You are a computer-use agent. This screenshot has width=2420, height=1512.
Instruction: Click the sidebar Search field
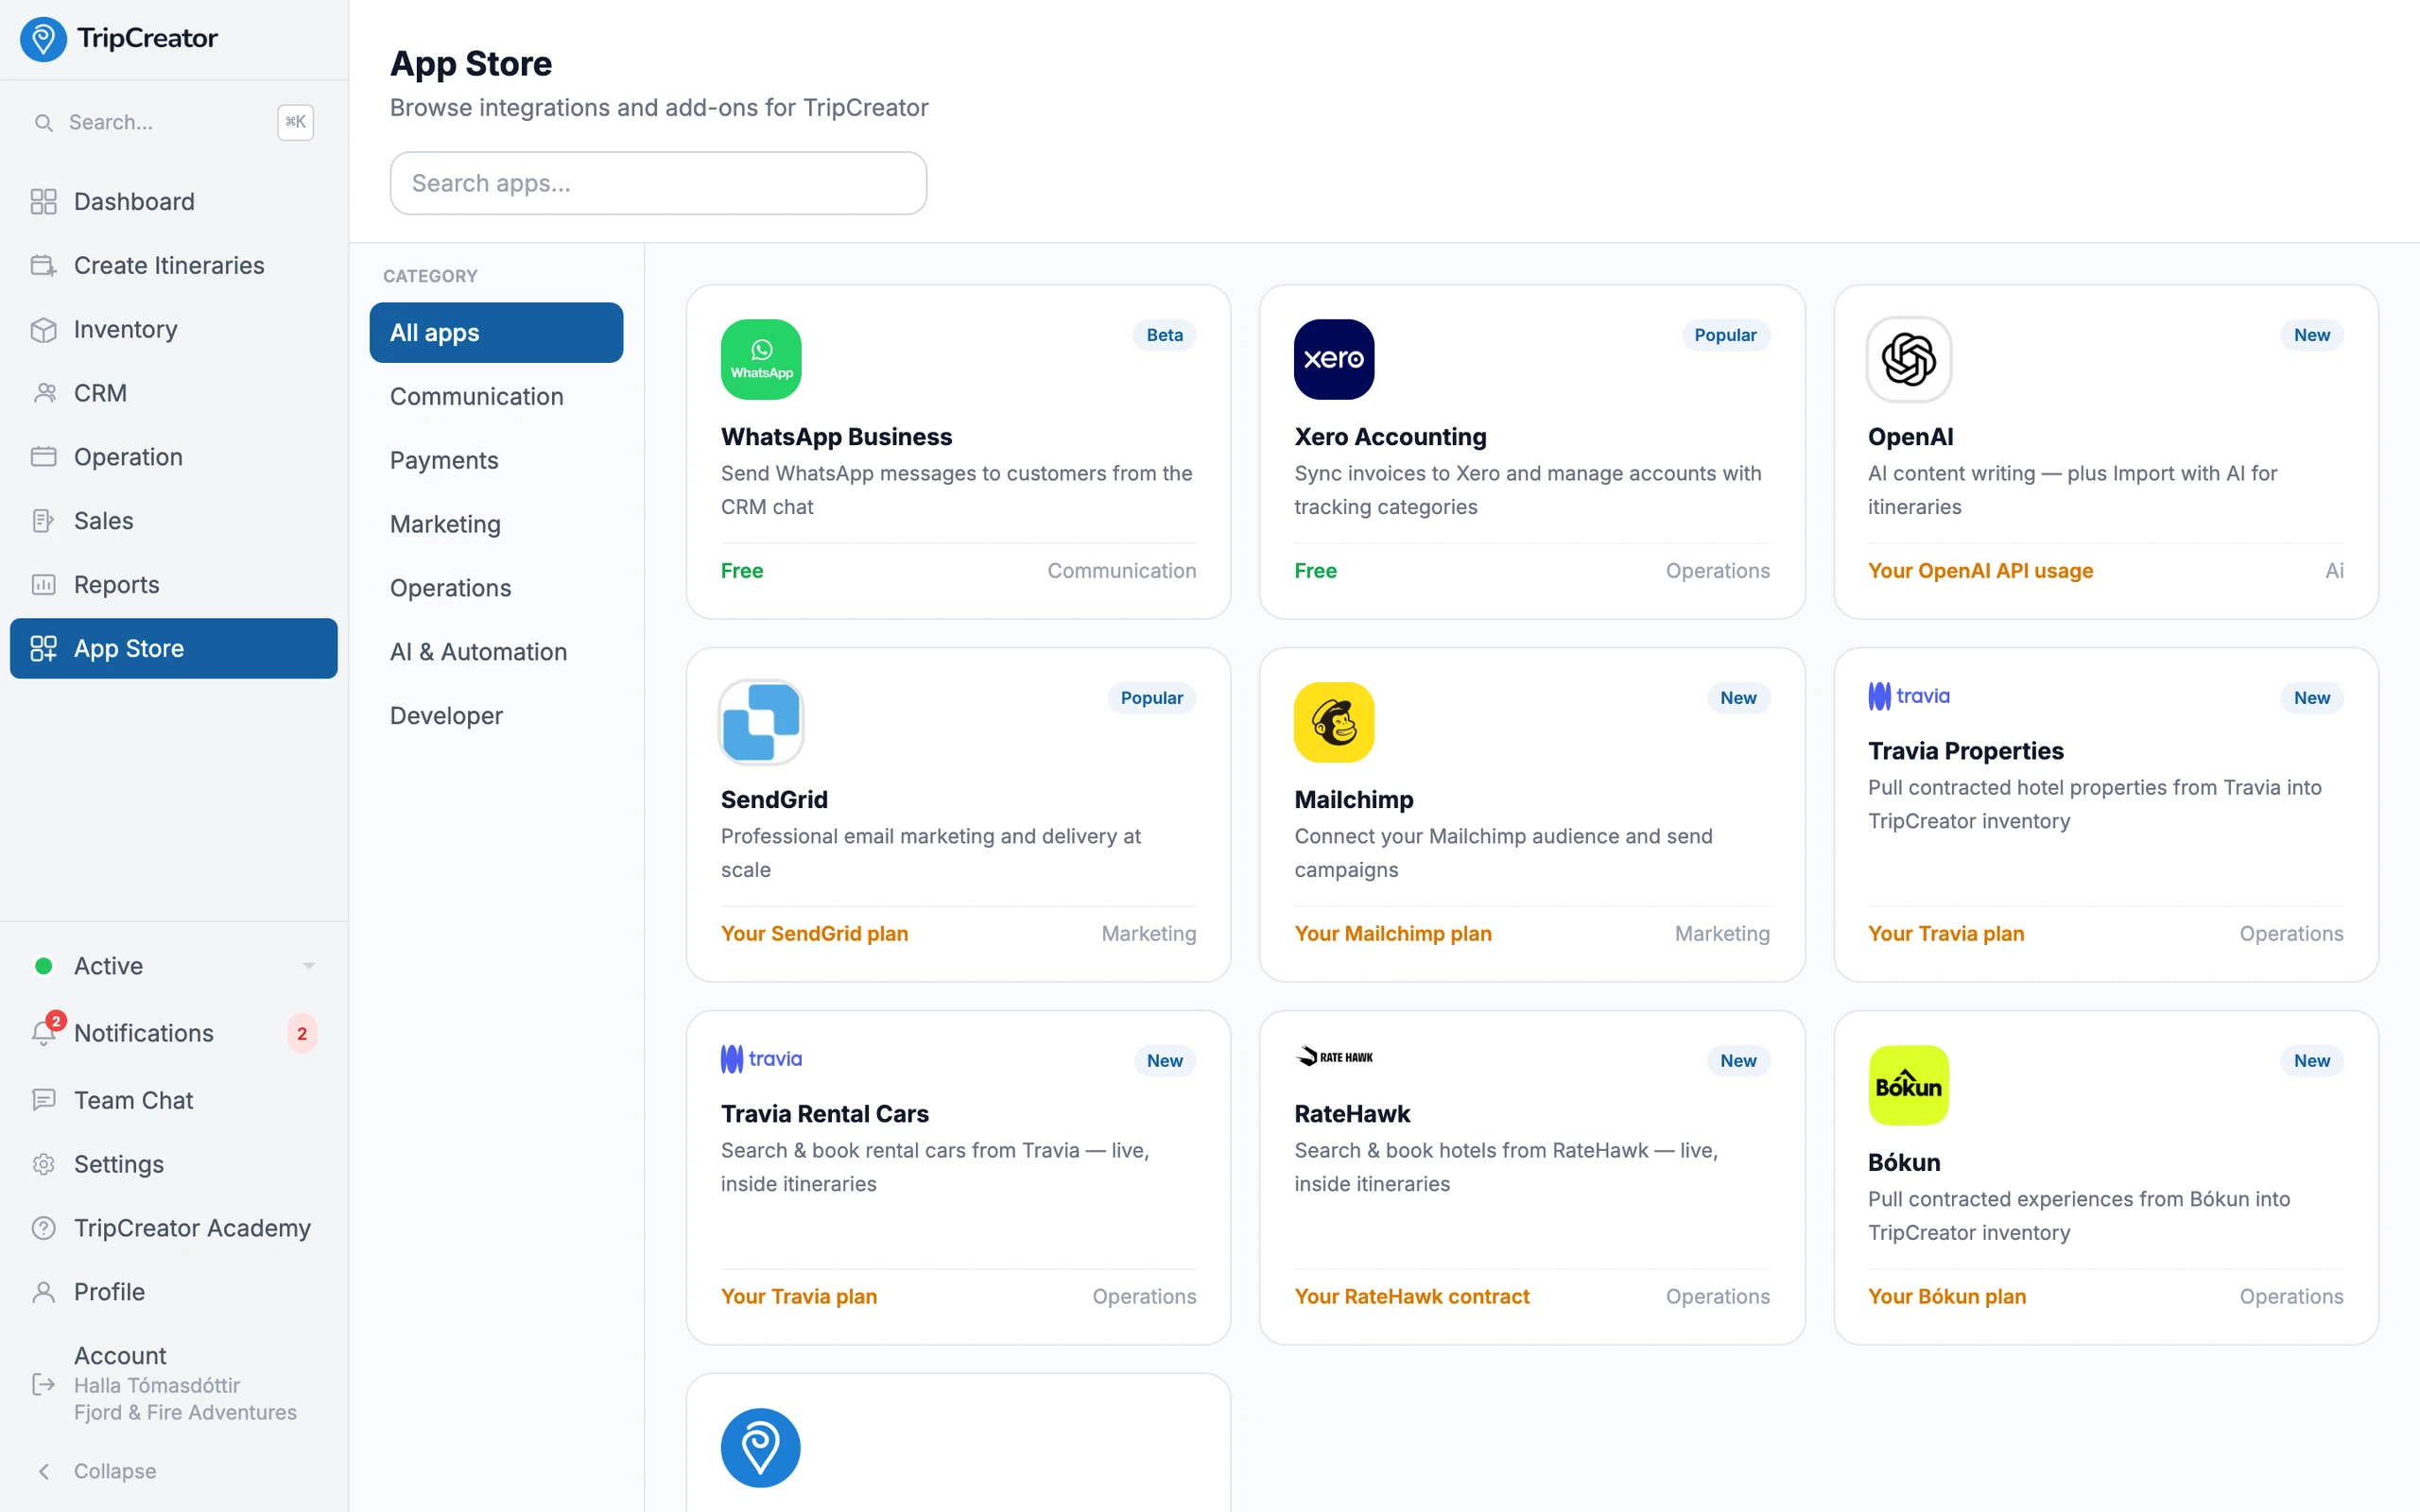click(174, 122)
